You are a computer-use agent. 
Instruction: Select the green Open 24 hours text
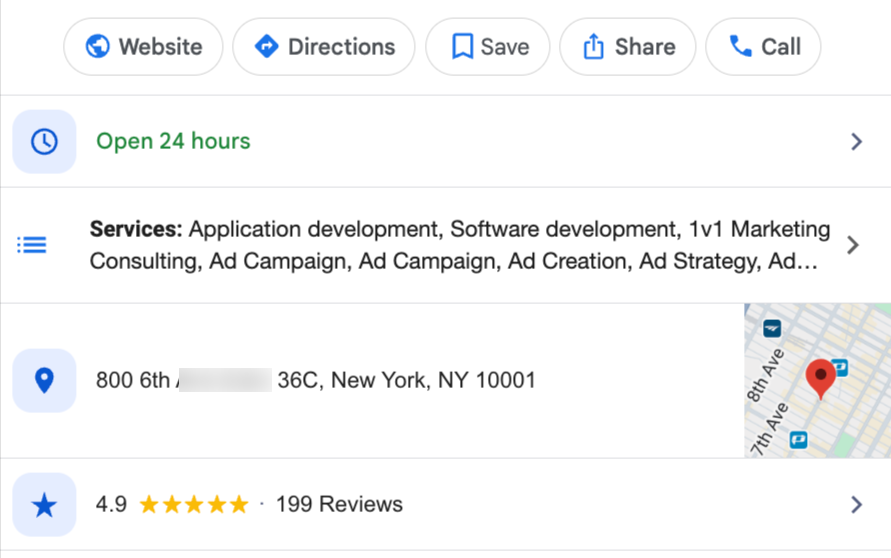(173, 141)
